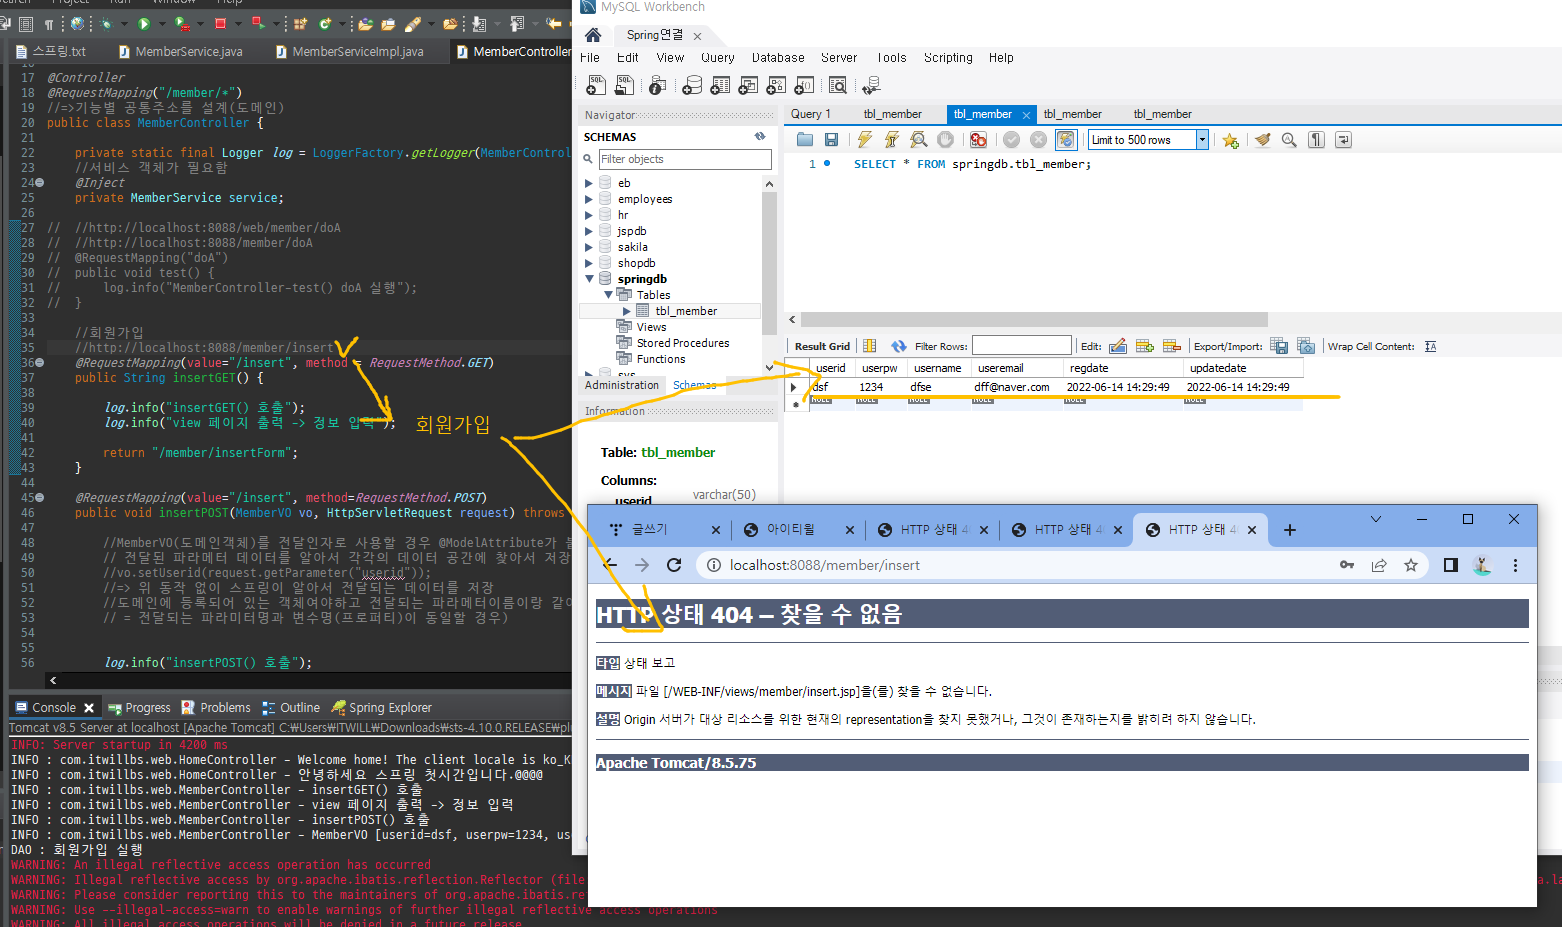Click the Result Grid button
1562x927 pixels.
pos(822,346)
